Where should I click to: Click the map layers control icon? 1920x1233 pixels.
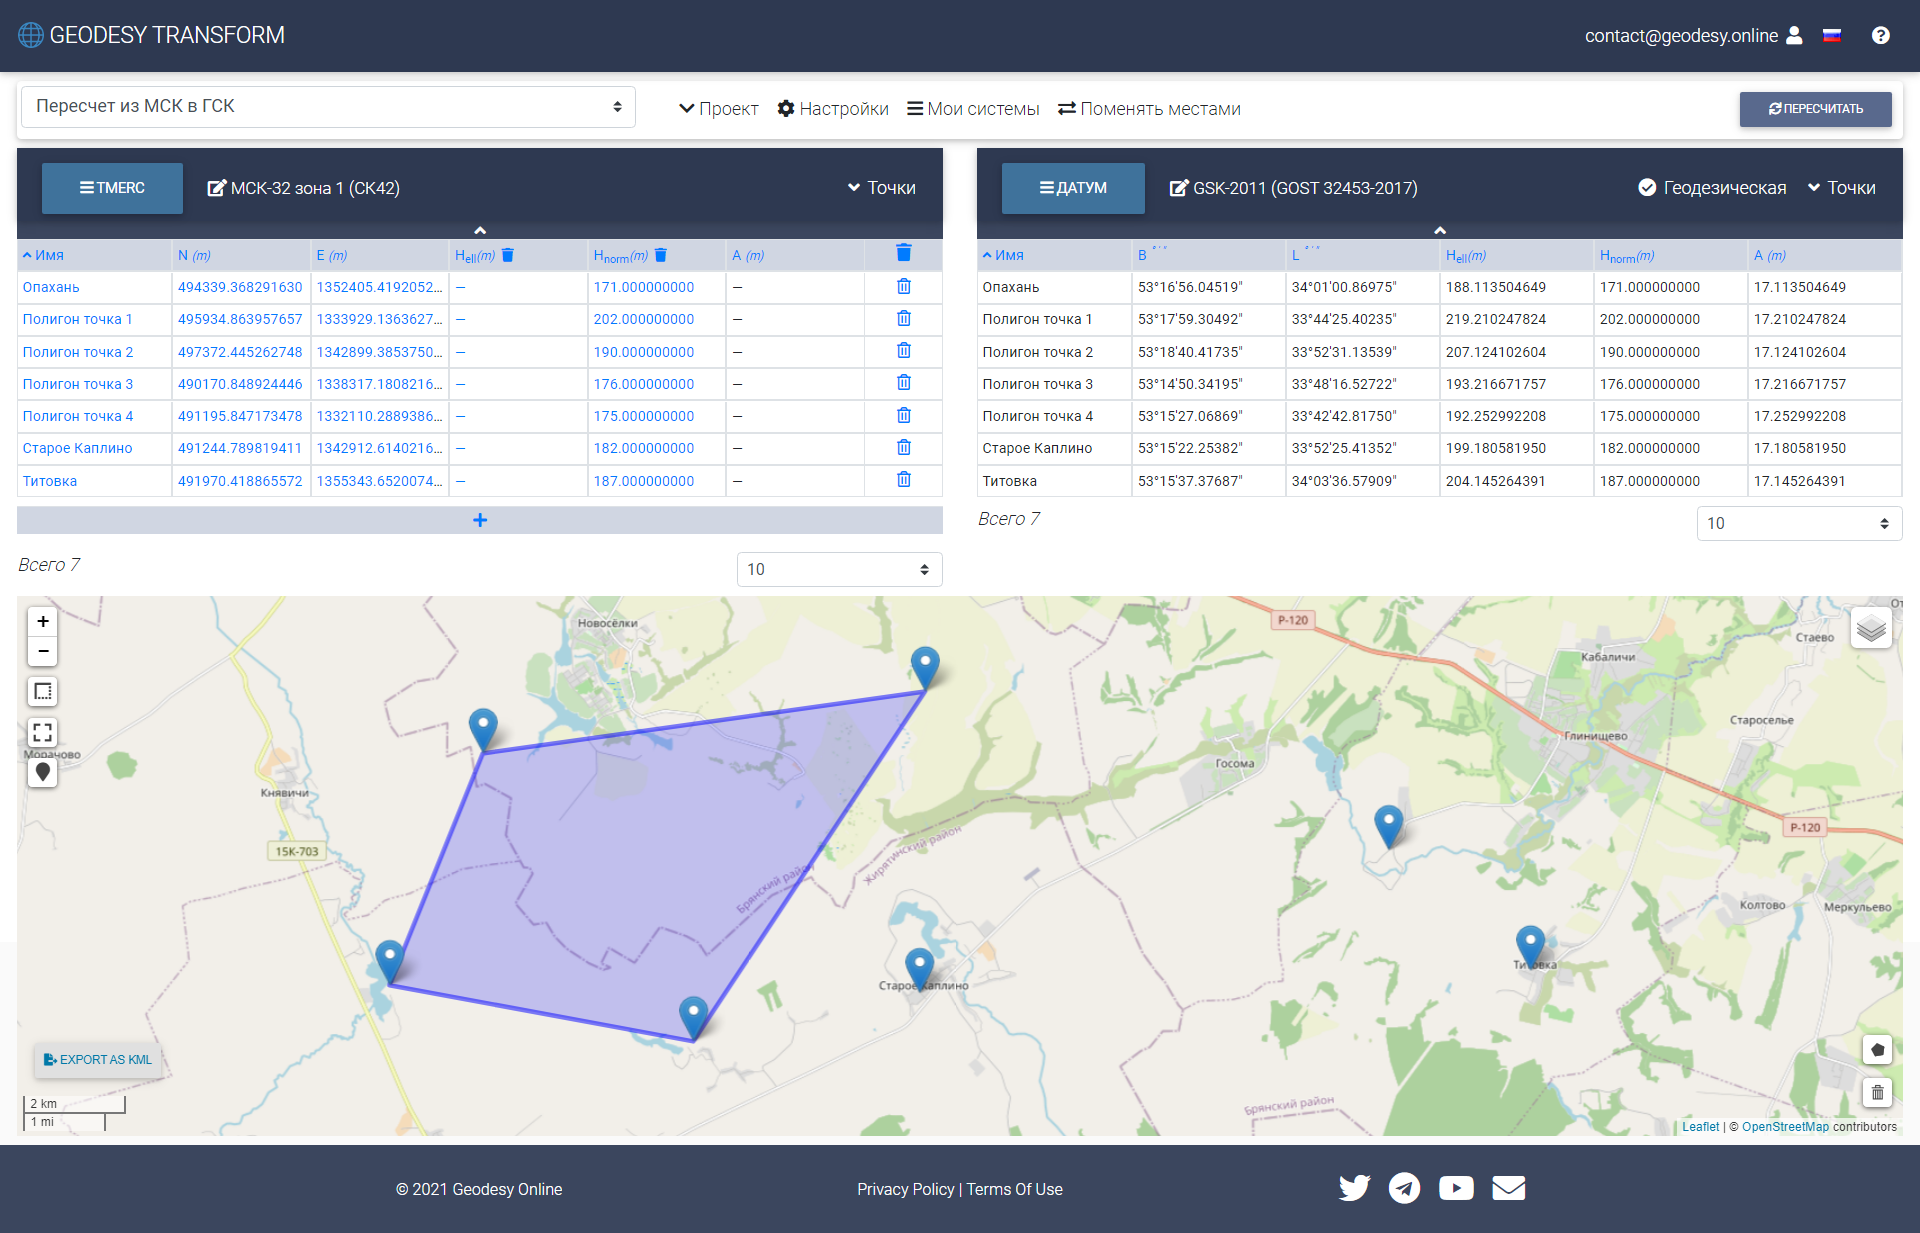click(x=1870, y=628)
